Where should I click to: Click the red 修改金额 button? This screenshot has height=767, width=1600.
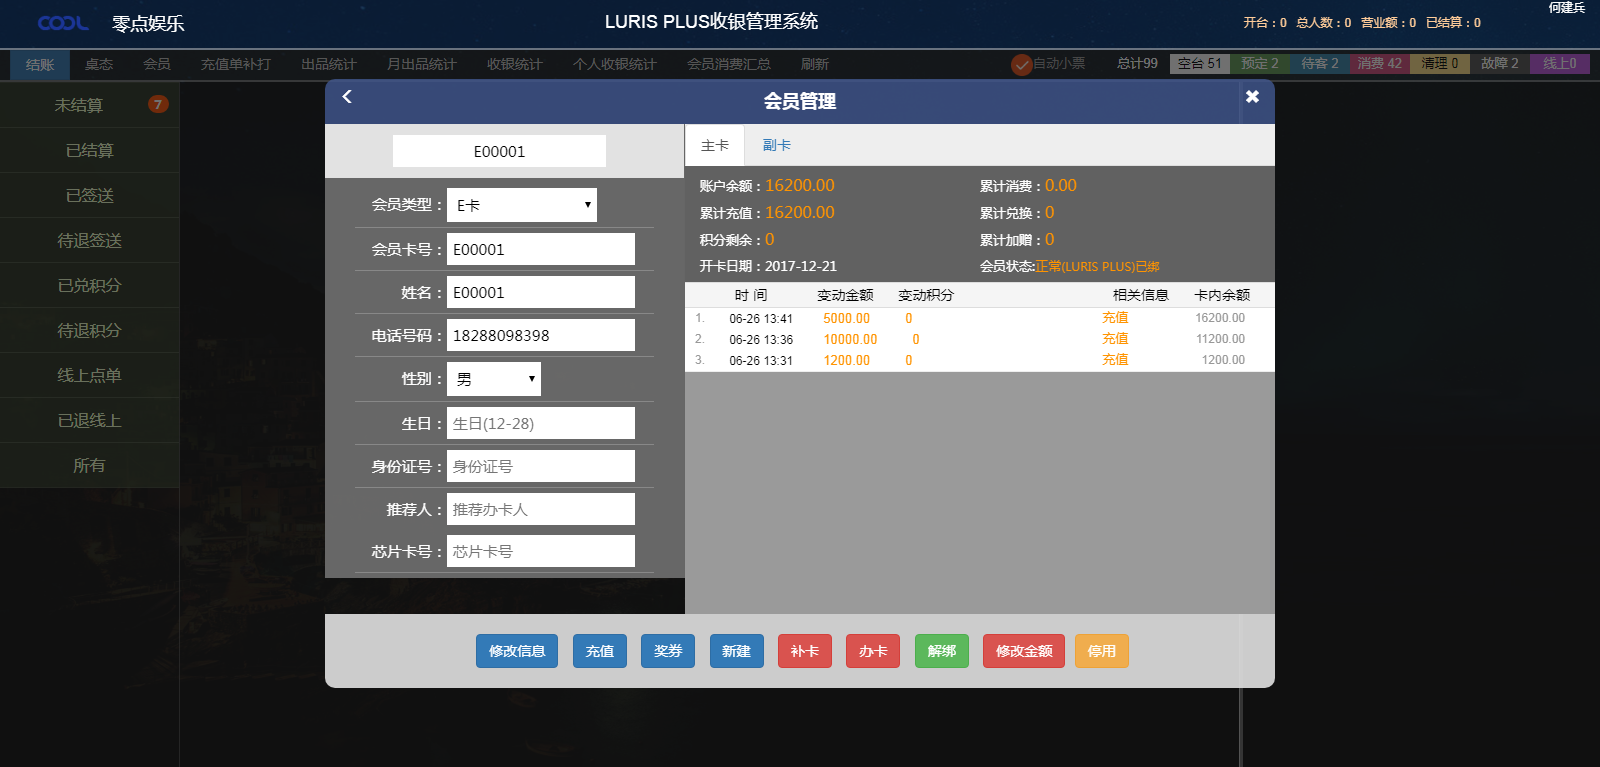[x=1023, y=651]
